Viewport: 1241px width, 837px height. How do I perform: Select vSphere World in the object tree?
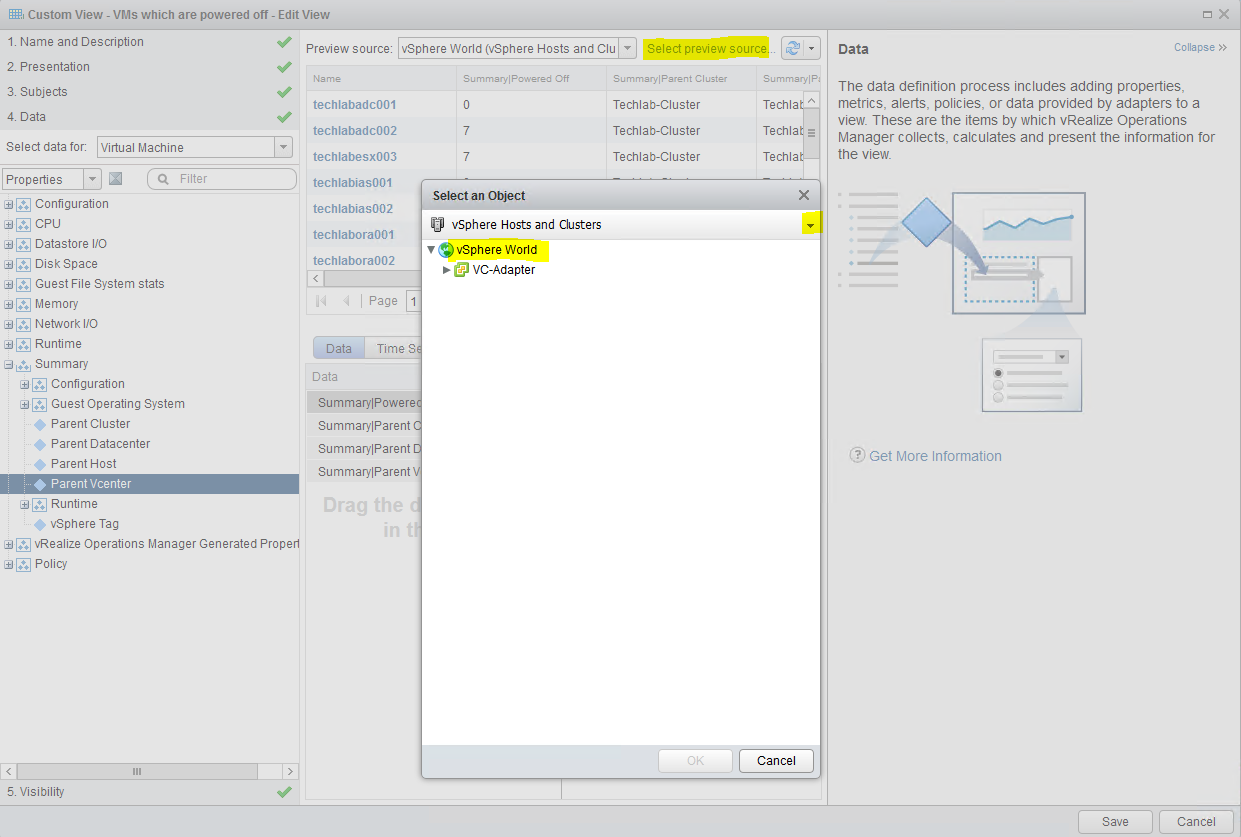[496, 250]
